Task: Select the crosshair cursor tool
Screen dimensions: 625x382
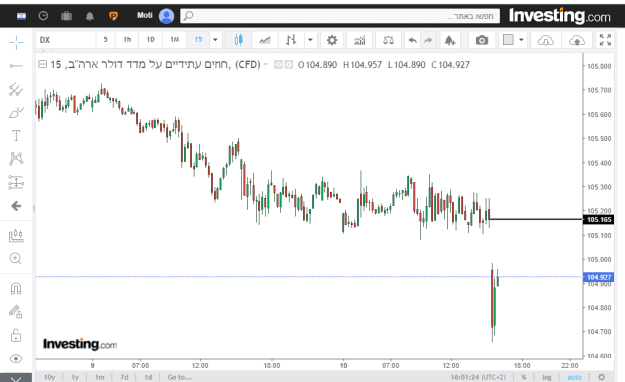Action: coord(16,42)
